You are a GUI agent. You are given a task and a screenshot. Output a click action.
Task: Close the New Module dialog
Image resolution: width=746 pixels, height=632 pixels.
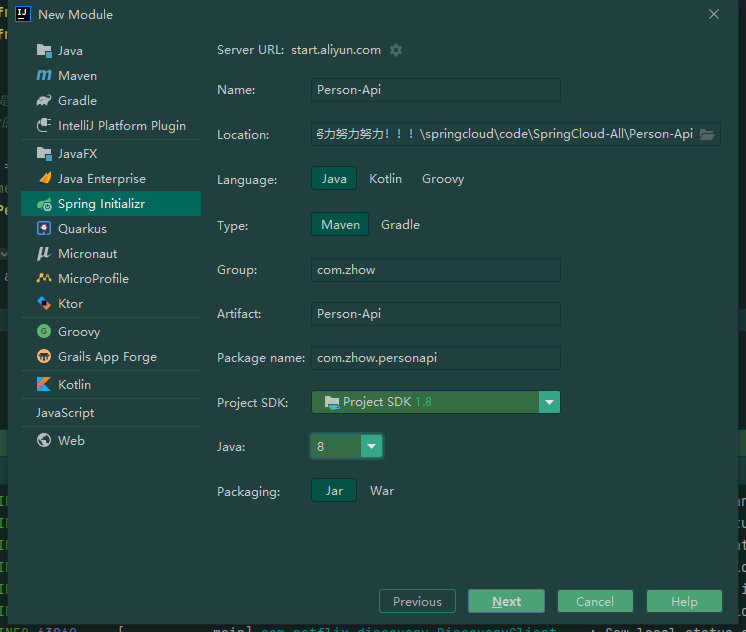coord(714,14)
